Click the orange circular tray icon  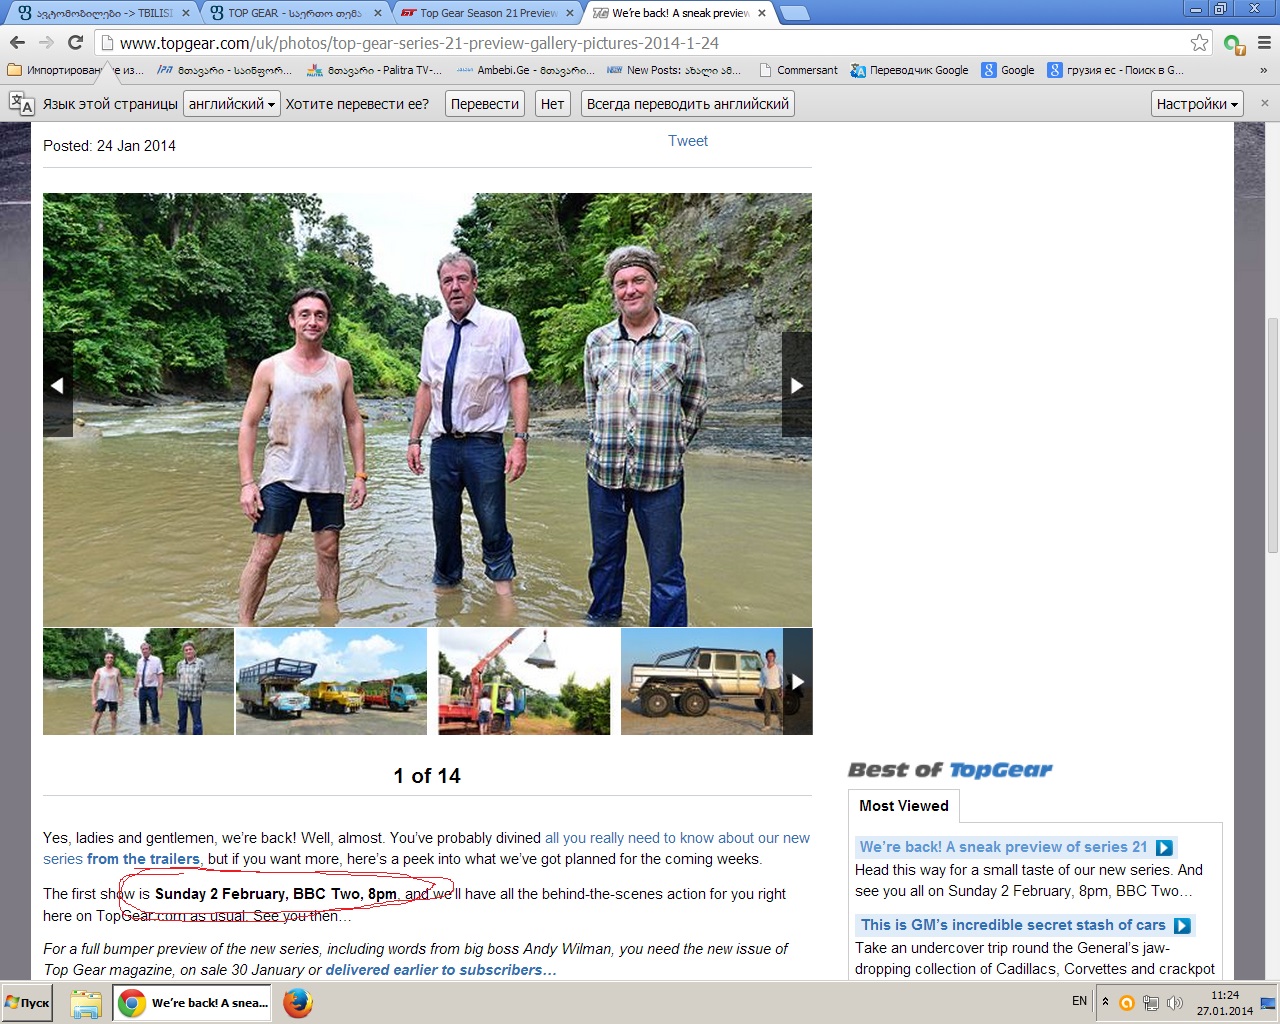1127,1003
